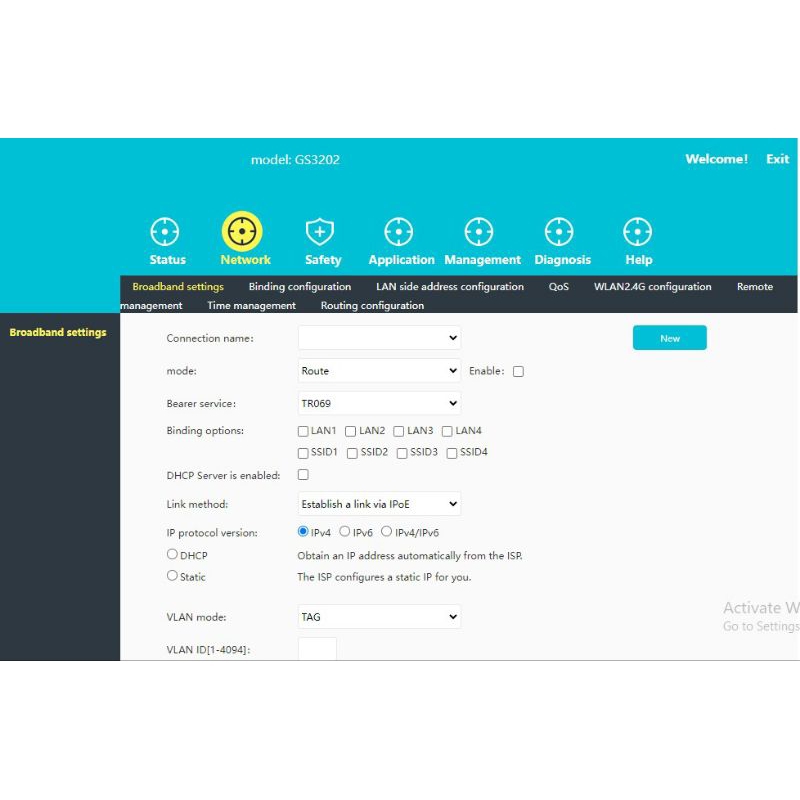Open the QoS tab
Screen dimensions: 800x800
[559, 286]
